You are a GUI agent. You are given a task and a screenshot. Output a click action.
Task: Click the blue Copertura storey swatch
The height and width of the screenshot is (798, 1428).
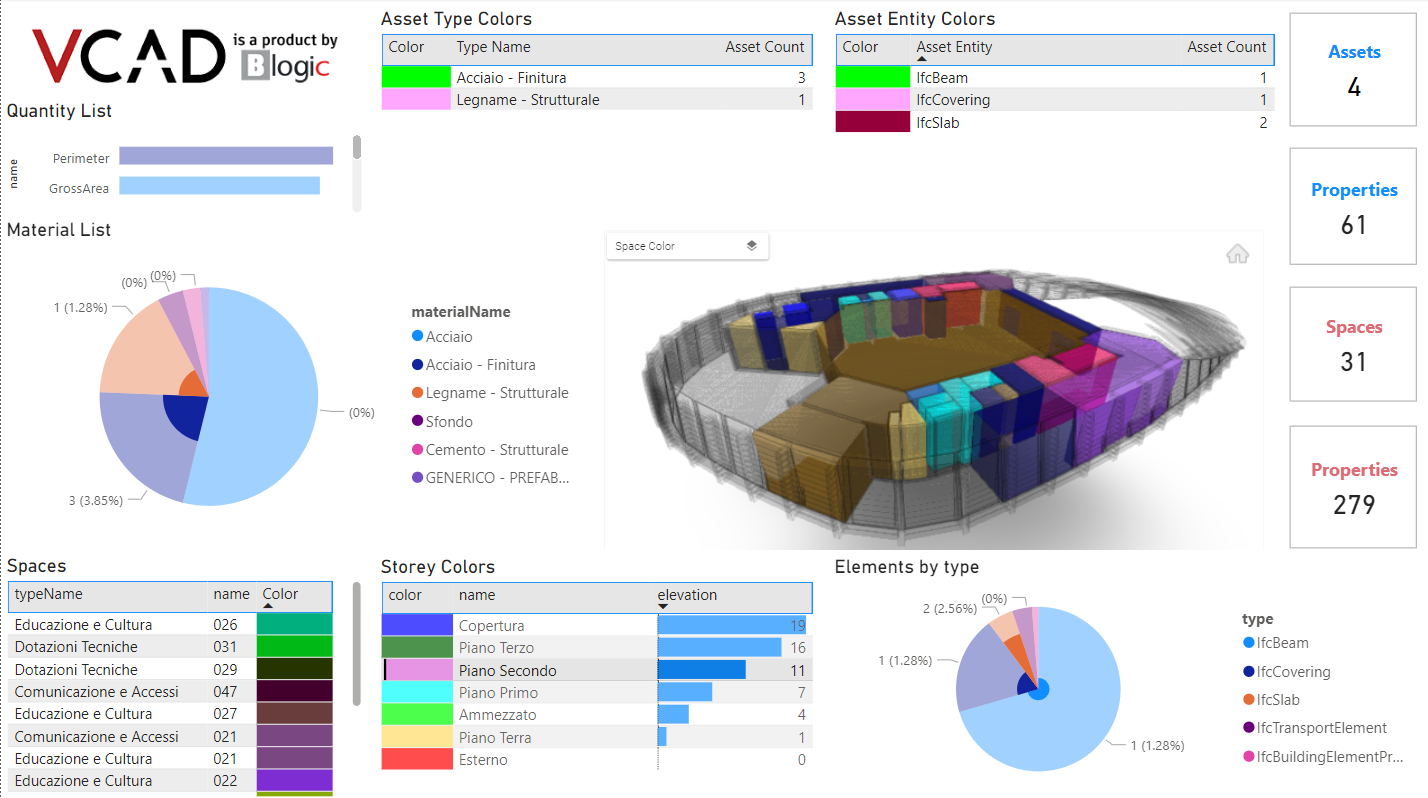point(417,625)
